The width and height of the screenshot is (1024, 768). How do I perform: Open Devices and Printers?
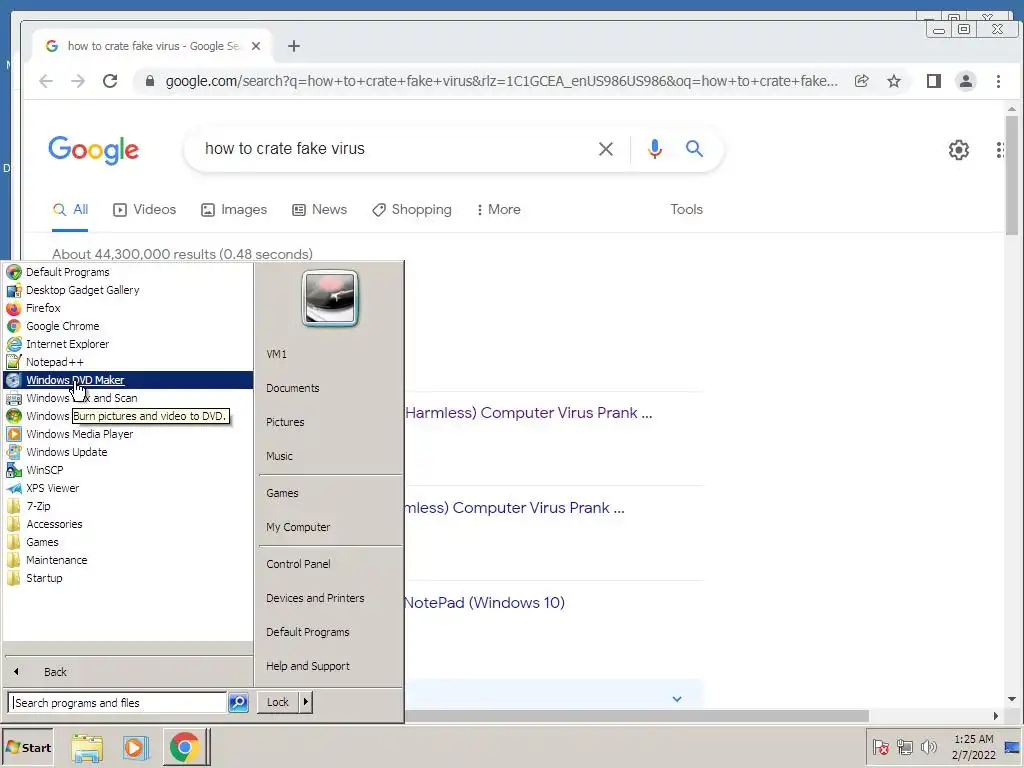[x=315, y=598]
